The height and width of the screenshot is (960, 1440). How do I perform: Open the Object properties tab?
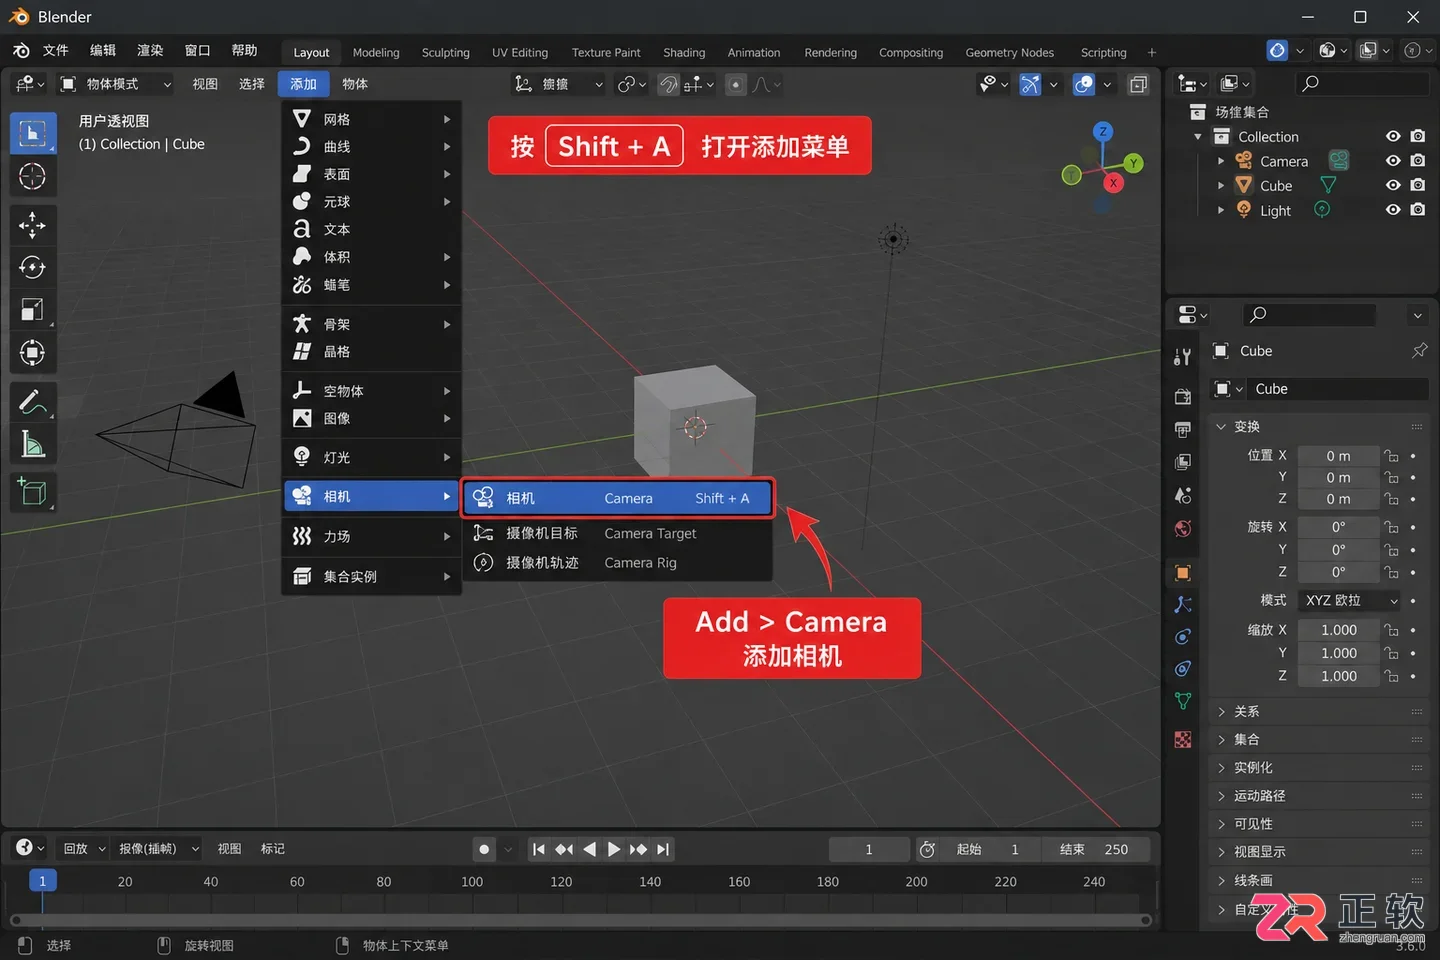pos(1183,573)
